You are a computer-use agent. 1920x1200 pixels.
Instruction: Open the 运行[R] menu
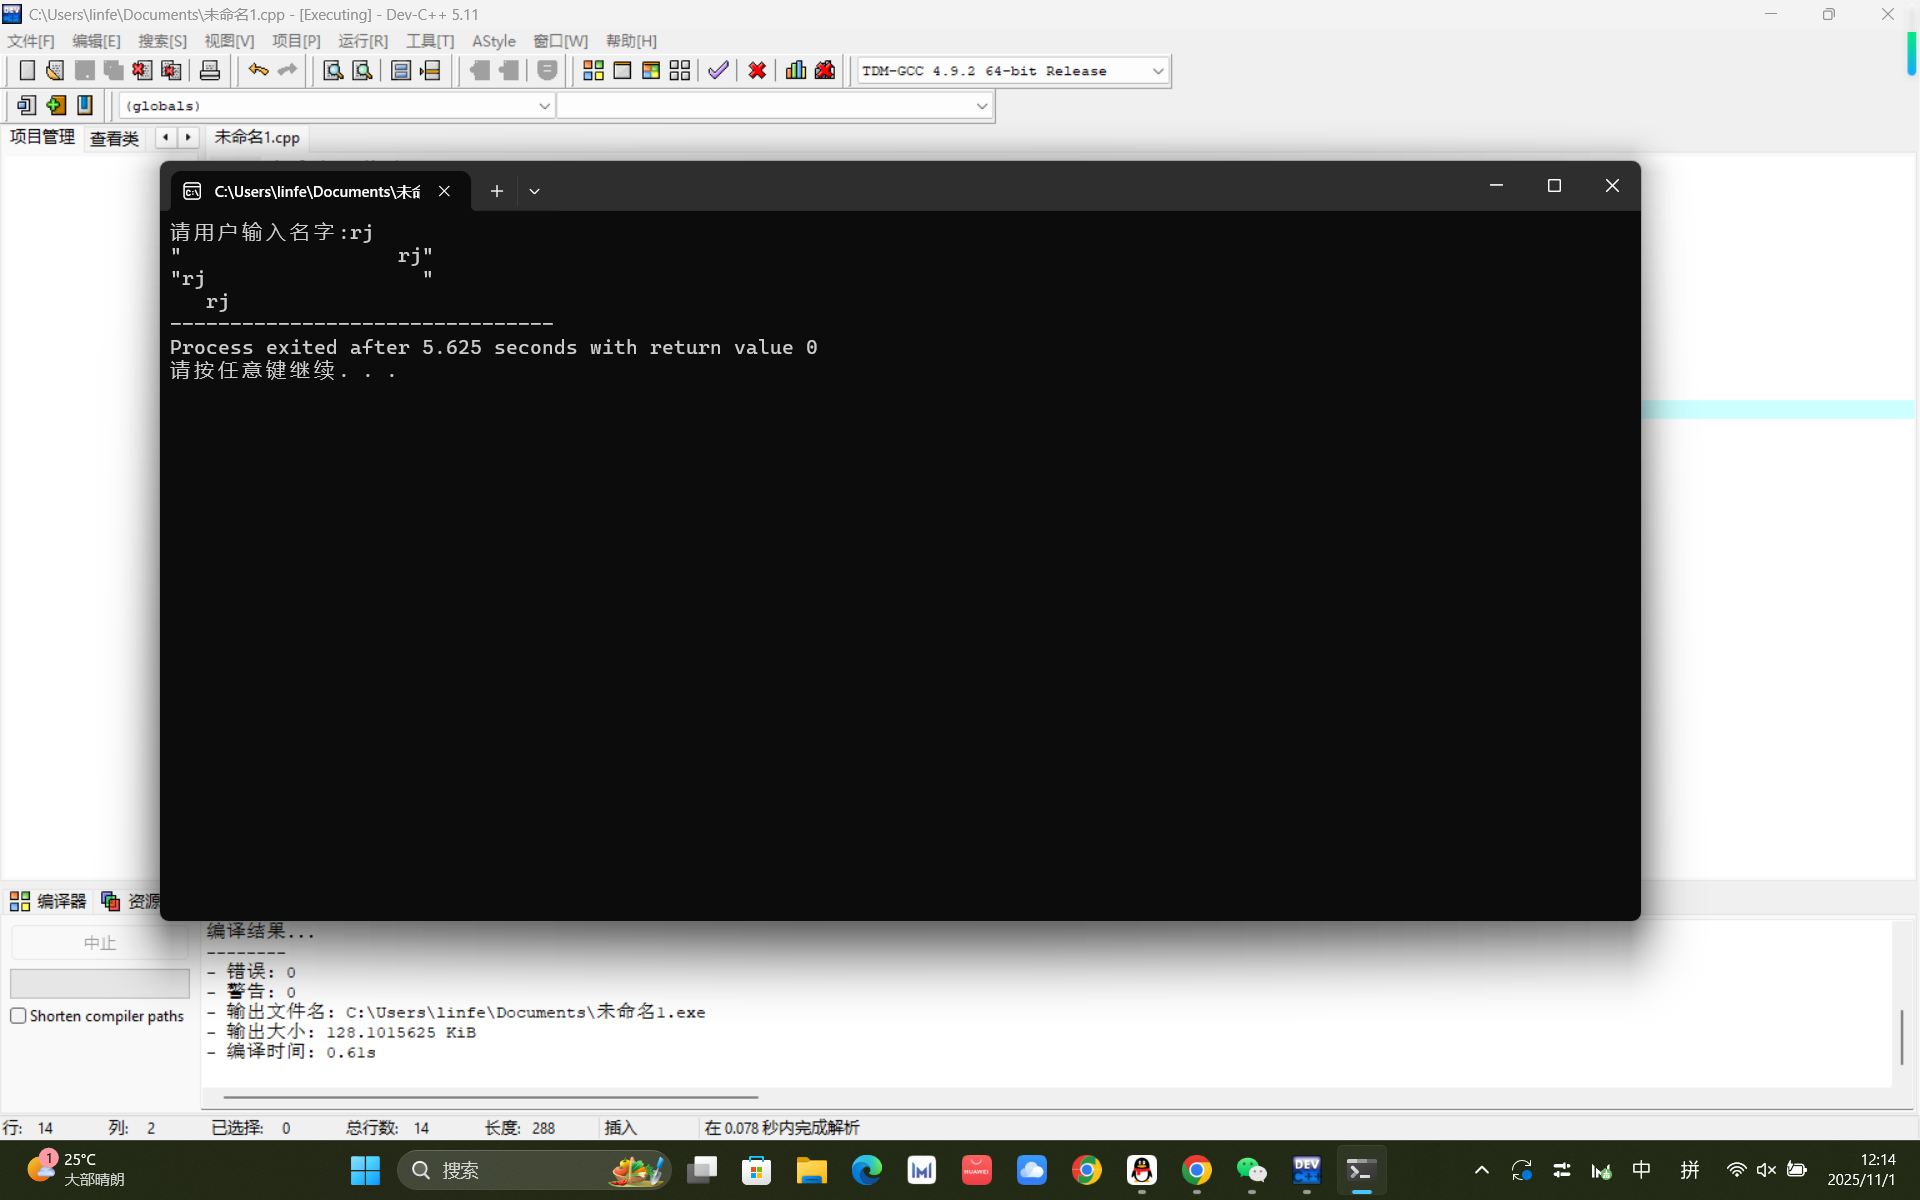click(362, 41)
